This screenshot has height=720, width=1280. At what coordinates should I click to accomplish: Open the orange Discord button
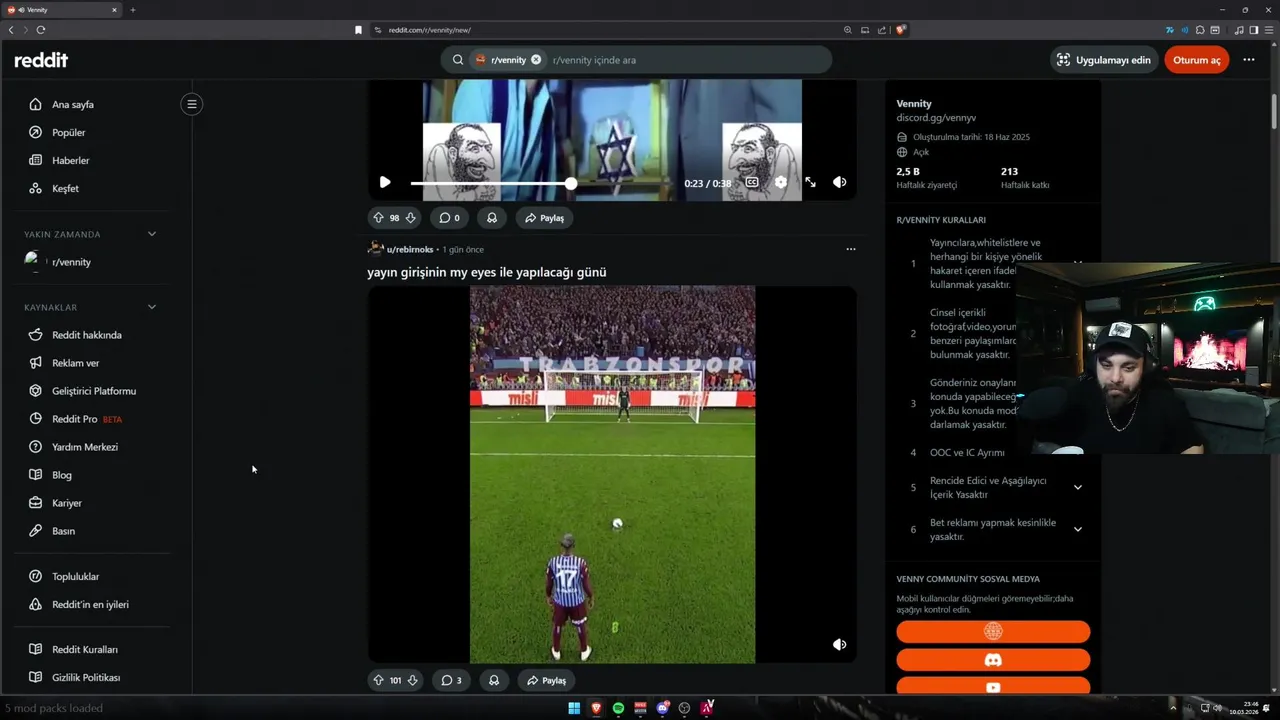[x=993, y=660]
